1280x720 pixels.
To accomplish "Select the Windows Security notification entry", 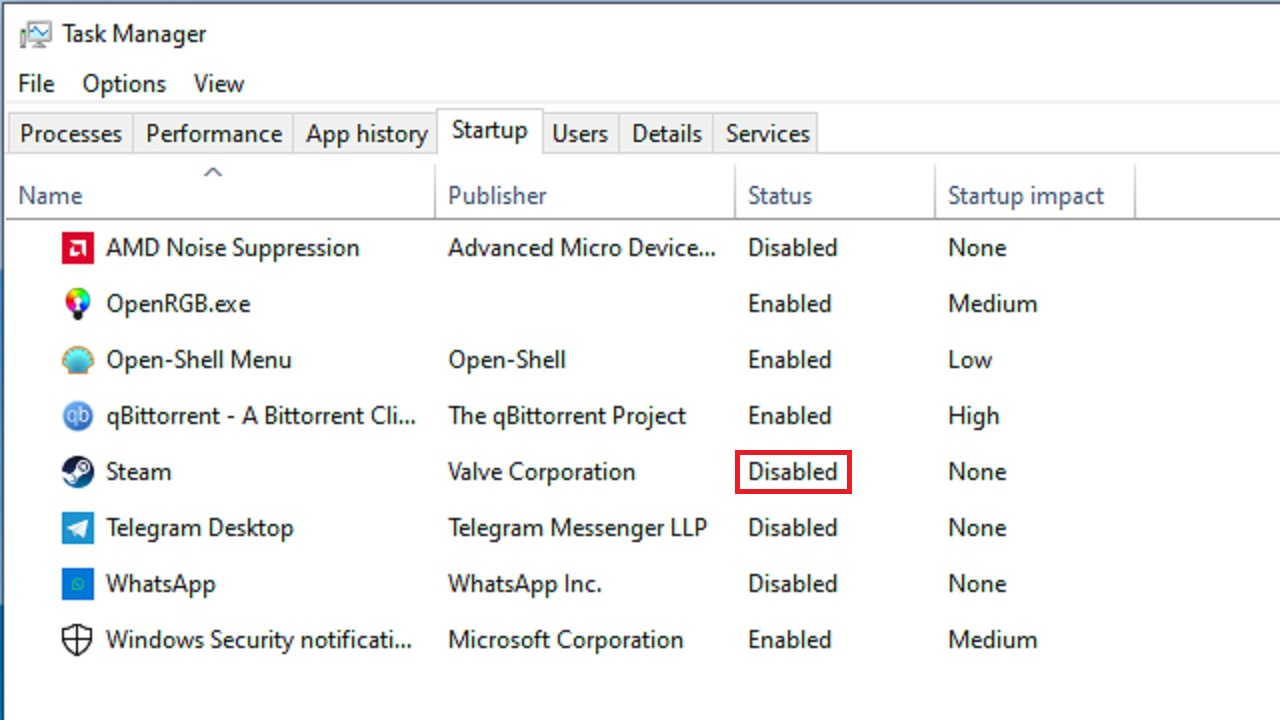I will coord(259,640).
